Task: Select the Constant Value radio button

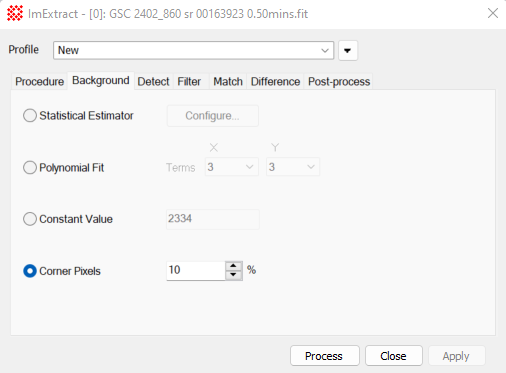Action: point(30,219)
